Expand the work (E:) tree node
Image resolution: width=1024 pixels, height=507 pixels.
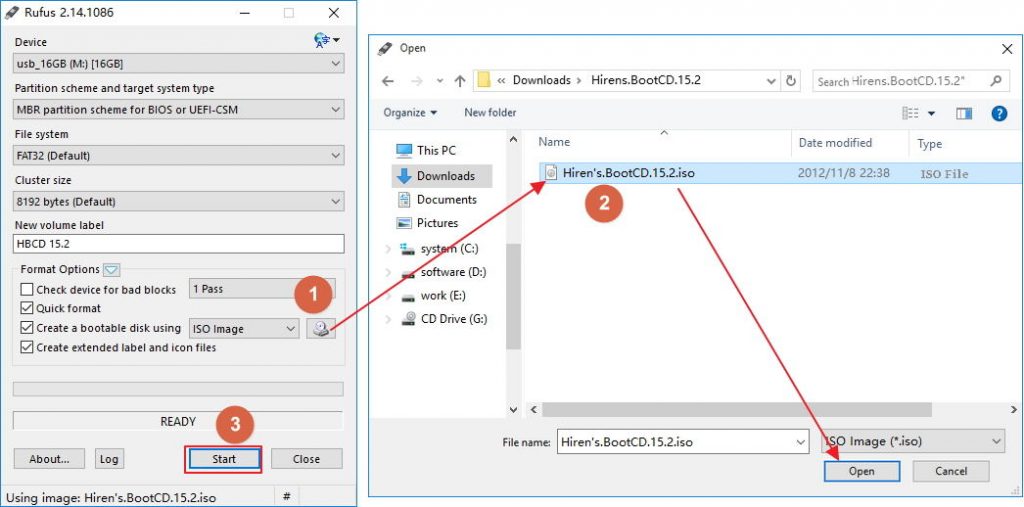coord(389,296)
